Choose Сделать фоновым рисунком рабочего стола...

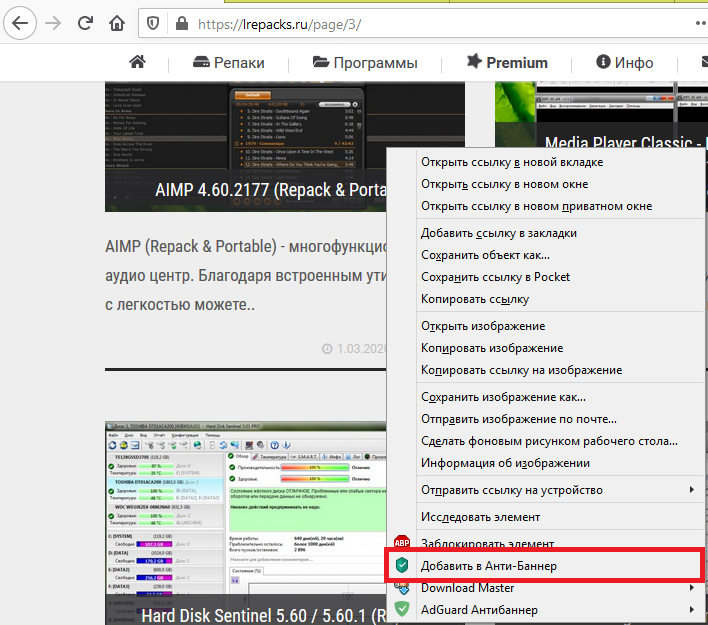pyautogui.click(x=559, y=441)
